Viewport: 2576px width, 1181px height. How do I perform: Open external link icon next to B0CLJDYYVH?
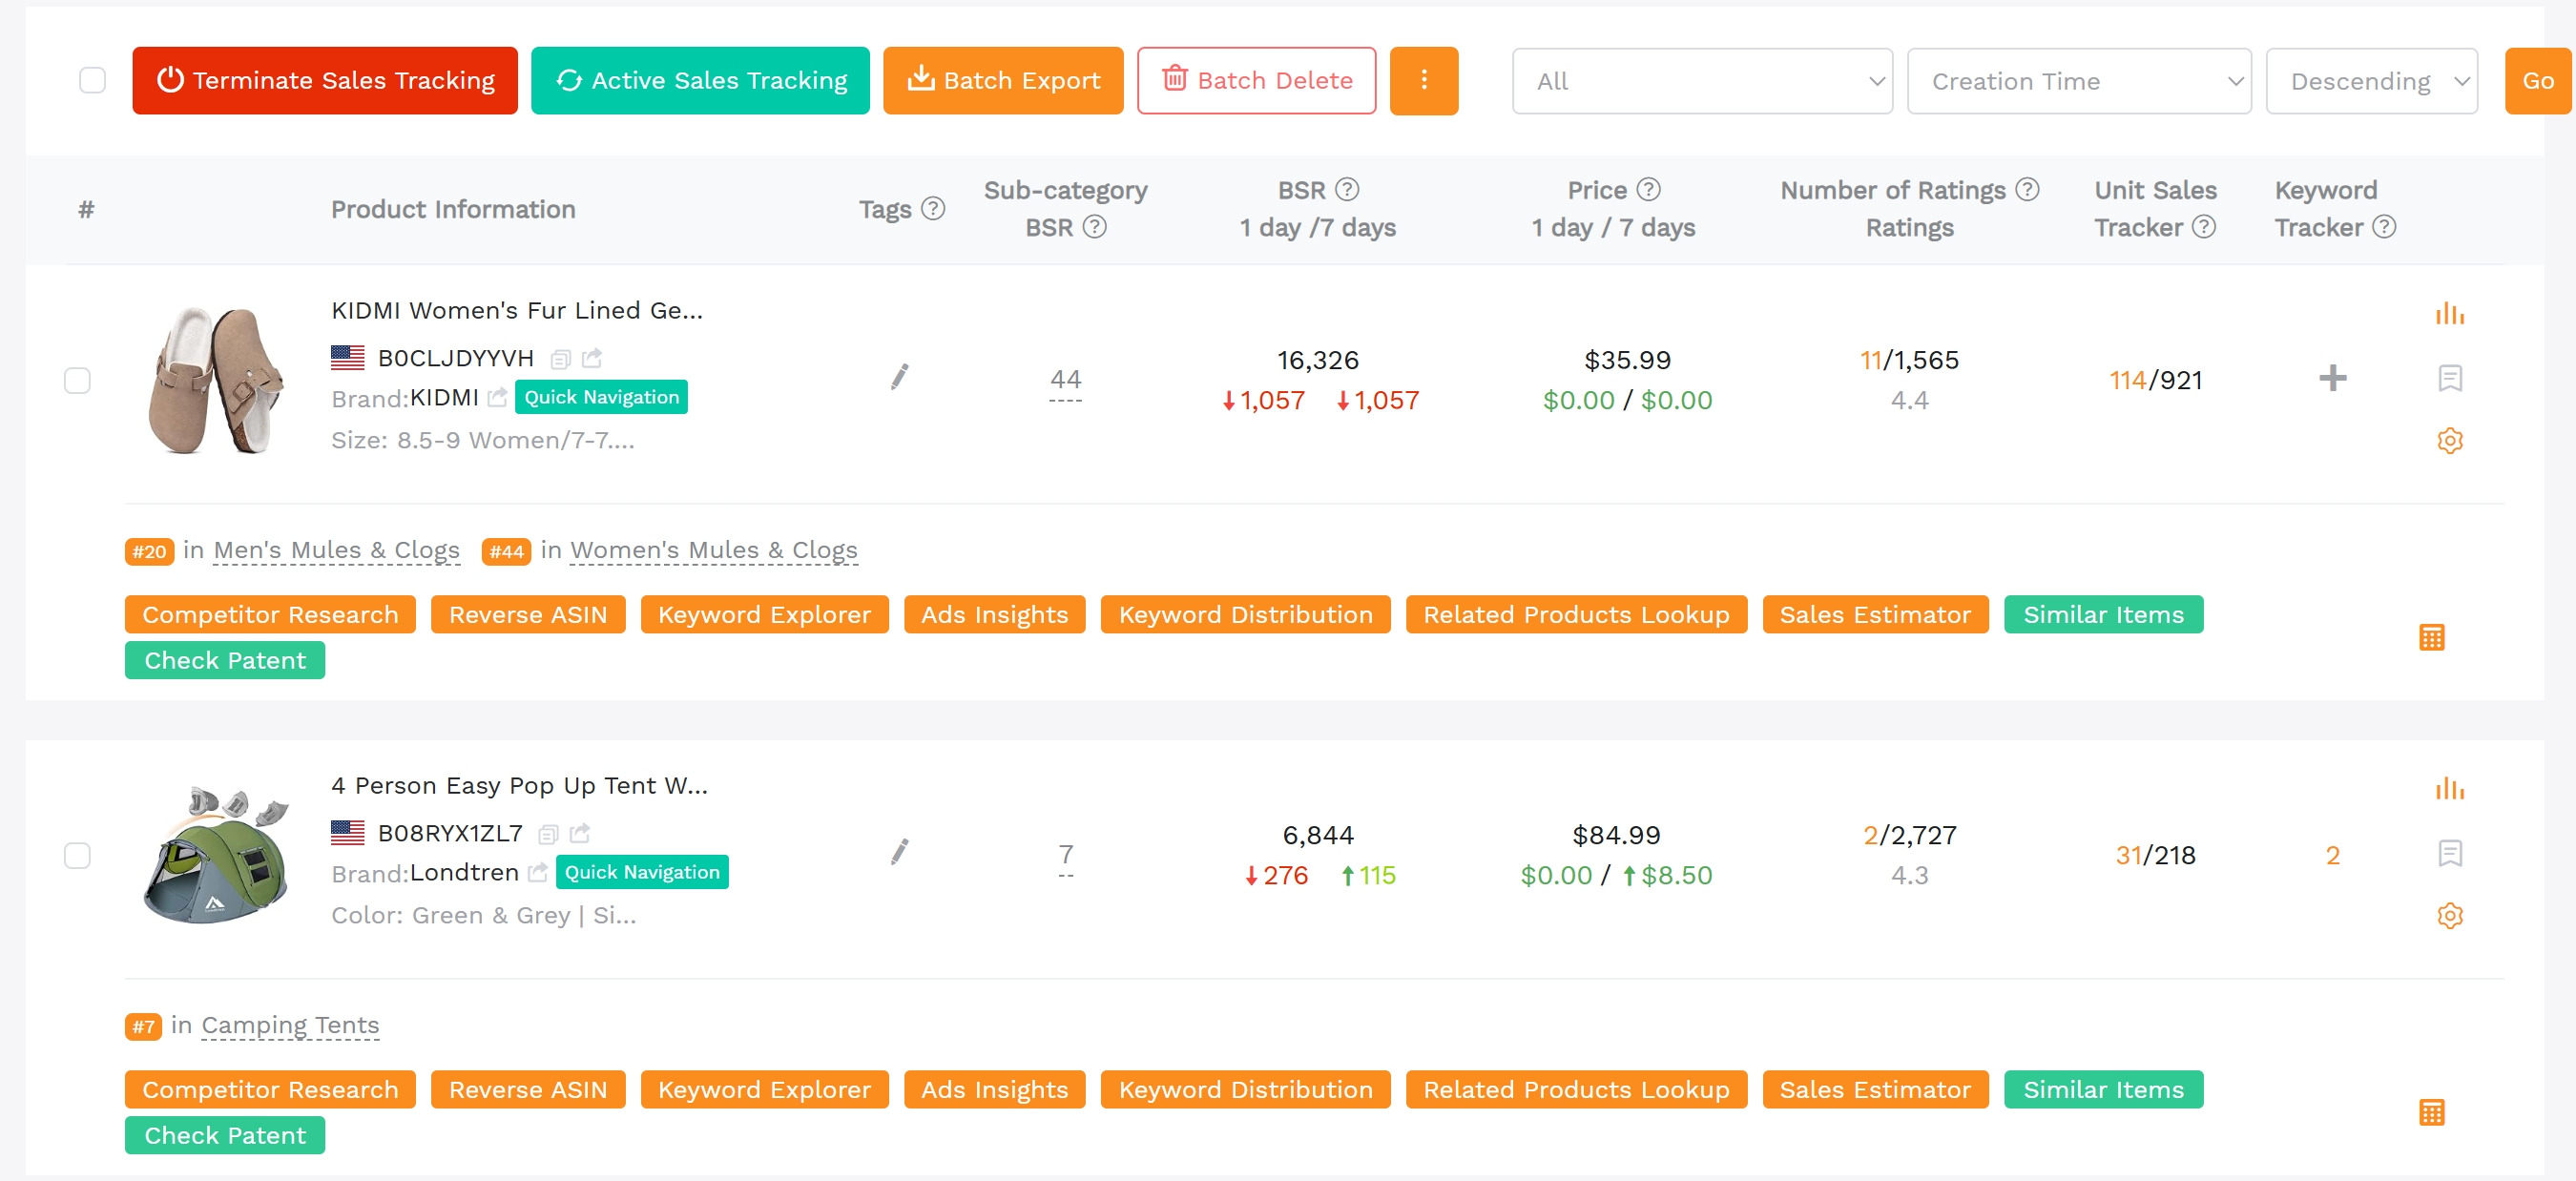pos(592,358)
